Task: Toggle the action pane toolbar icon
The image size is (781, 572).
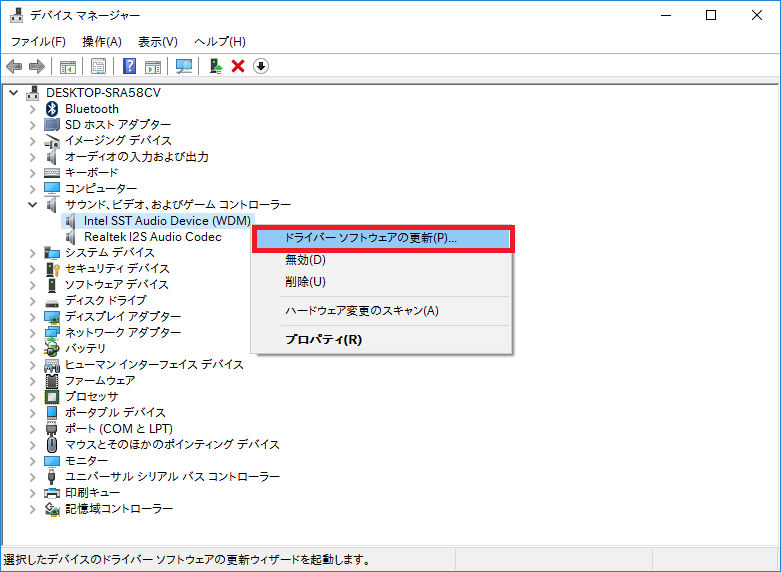Action: coord(153,66)
